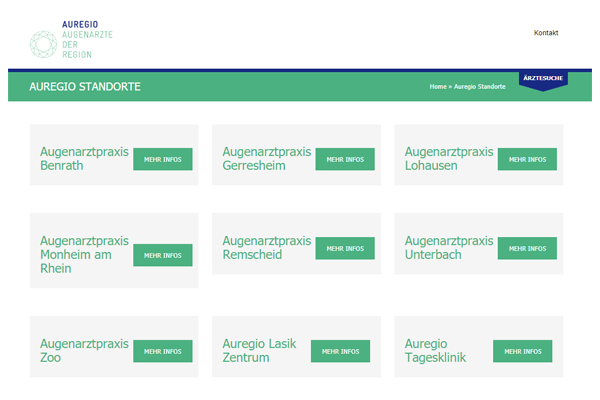Viewport: 600px width, 400px height.
Task: Choose the Auregio Tagesklinik title
Action: coord(435,350)
